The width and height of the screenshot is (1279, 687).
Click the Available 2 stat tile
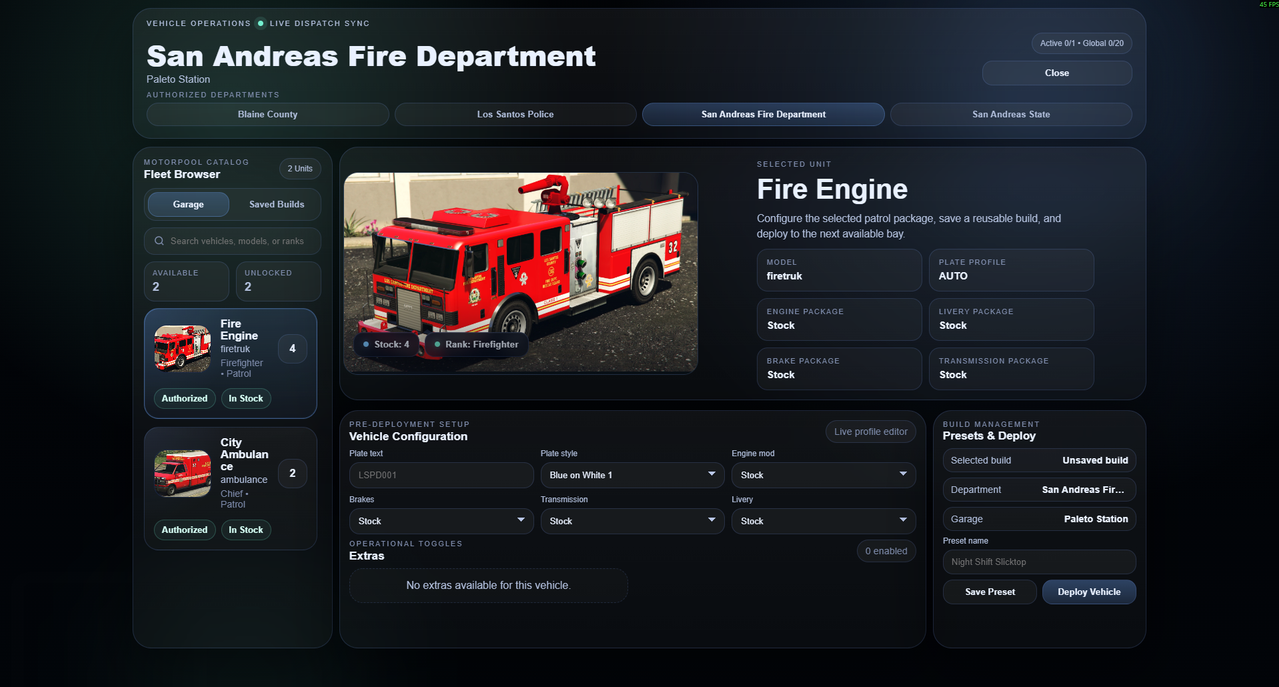point(186,281)
